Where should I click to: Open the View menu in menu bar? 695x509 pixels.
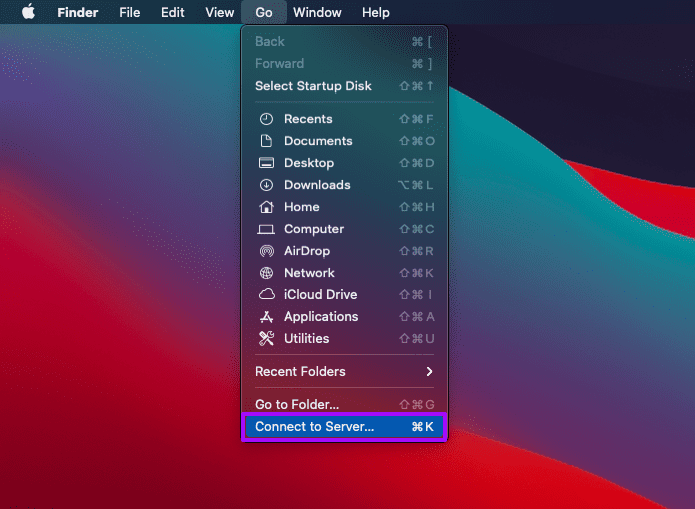pyautogui.click(x=219, y=12)
